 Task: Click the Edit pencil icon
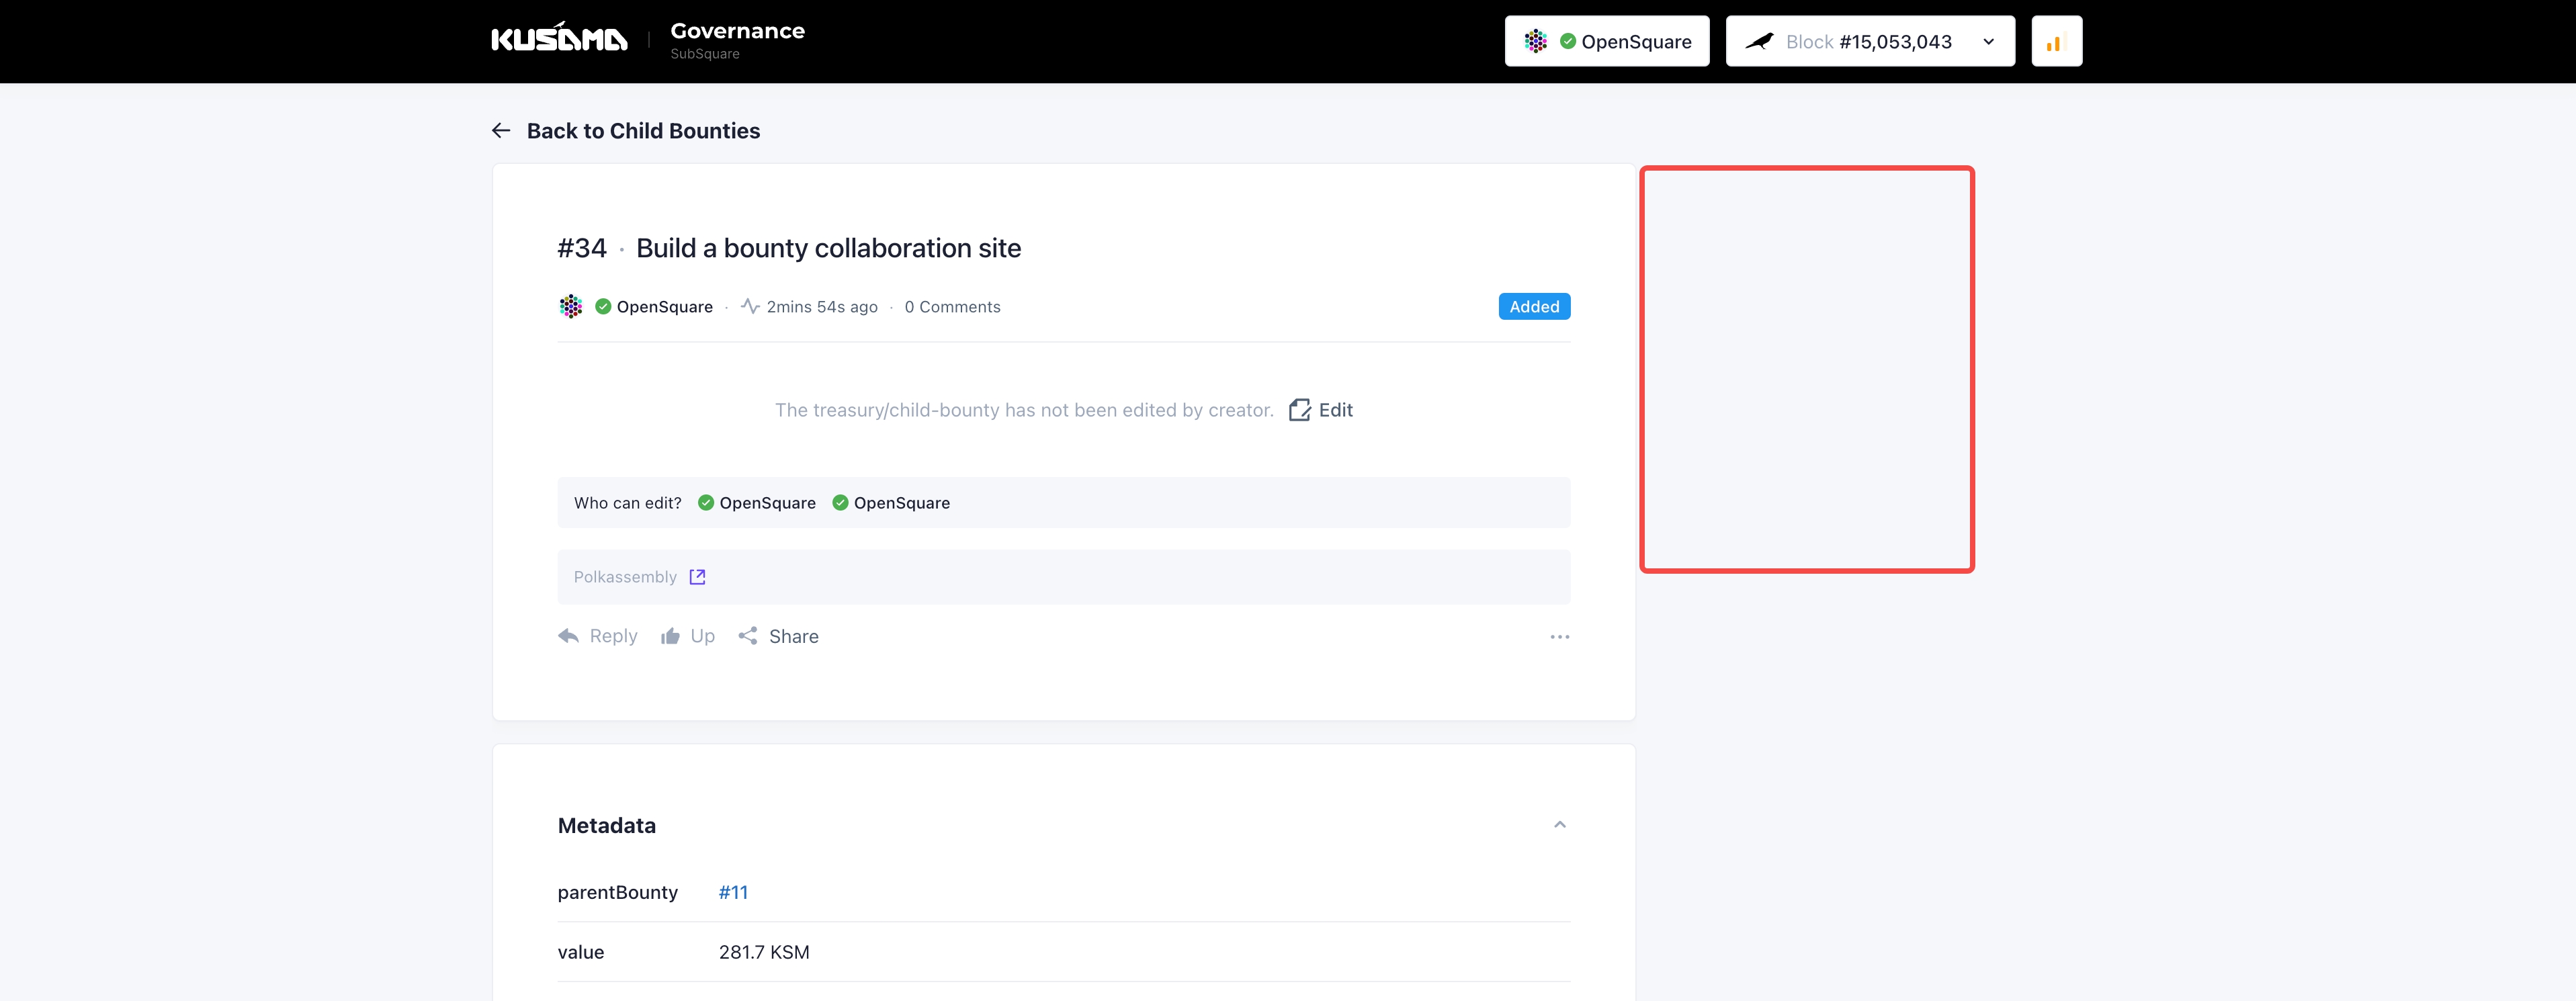tap(1299, 410)
